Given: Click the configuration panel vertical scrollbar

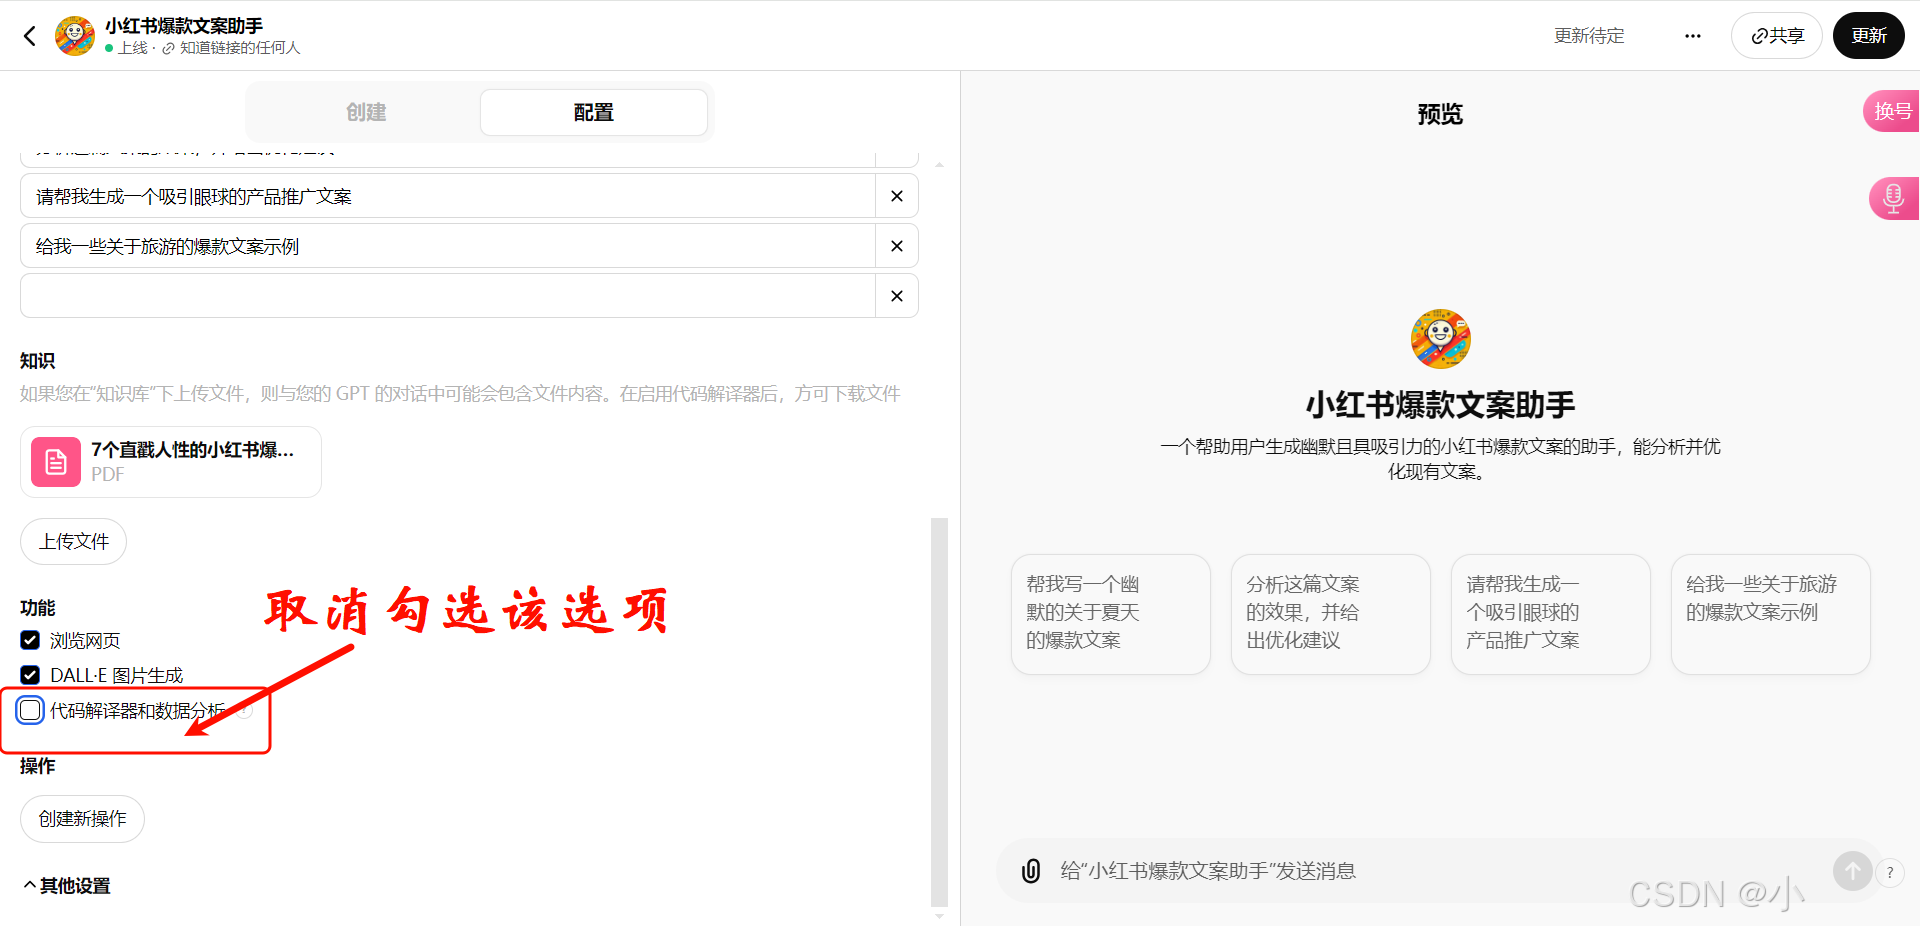Looking at the screenshot, I should [939, 710].
